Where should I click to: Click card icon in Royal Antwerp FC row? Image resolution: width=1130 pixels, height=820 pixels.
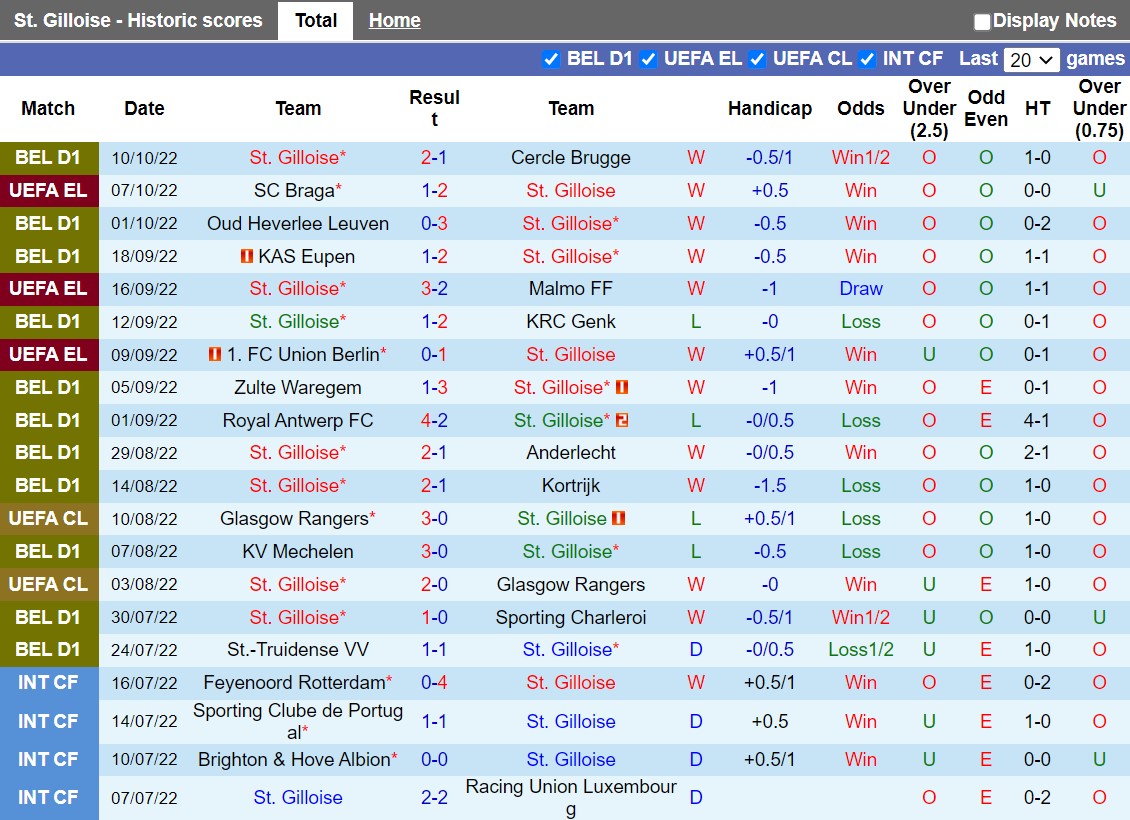tap(623, 420)
